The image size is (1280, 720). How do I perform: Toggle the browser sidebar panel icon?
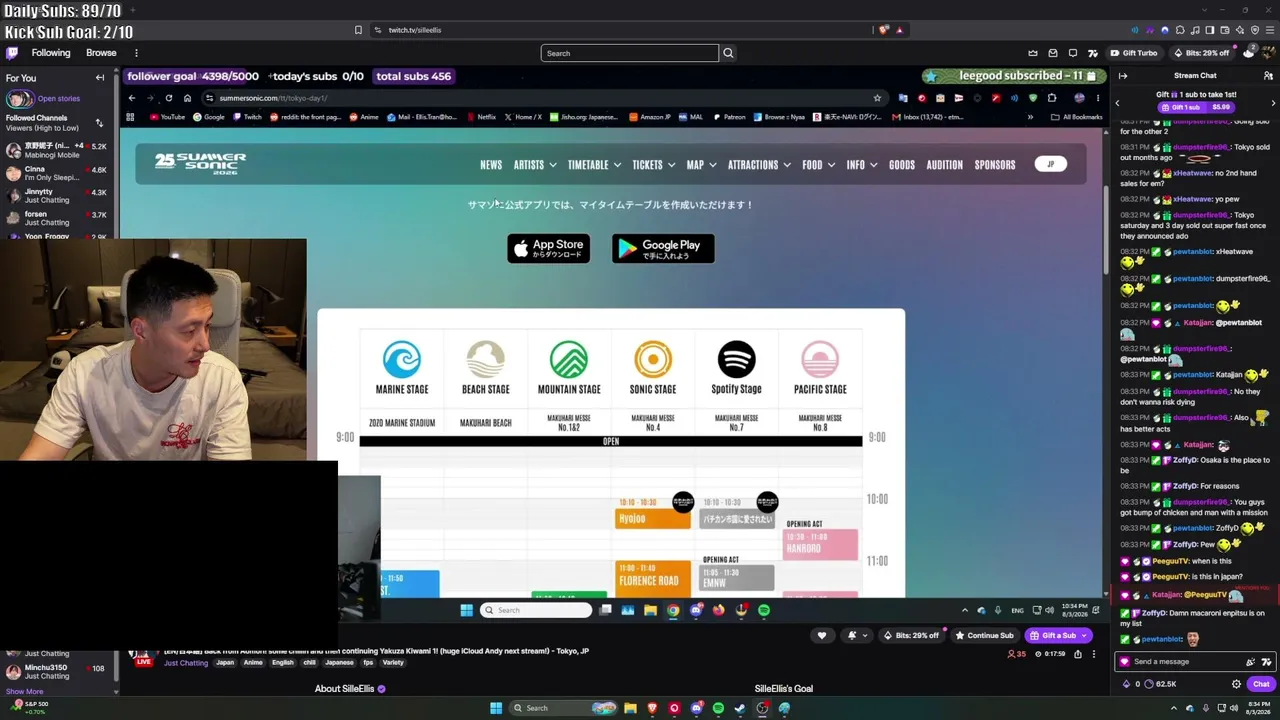pyautogui.click(x=1210, y=30)
